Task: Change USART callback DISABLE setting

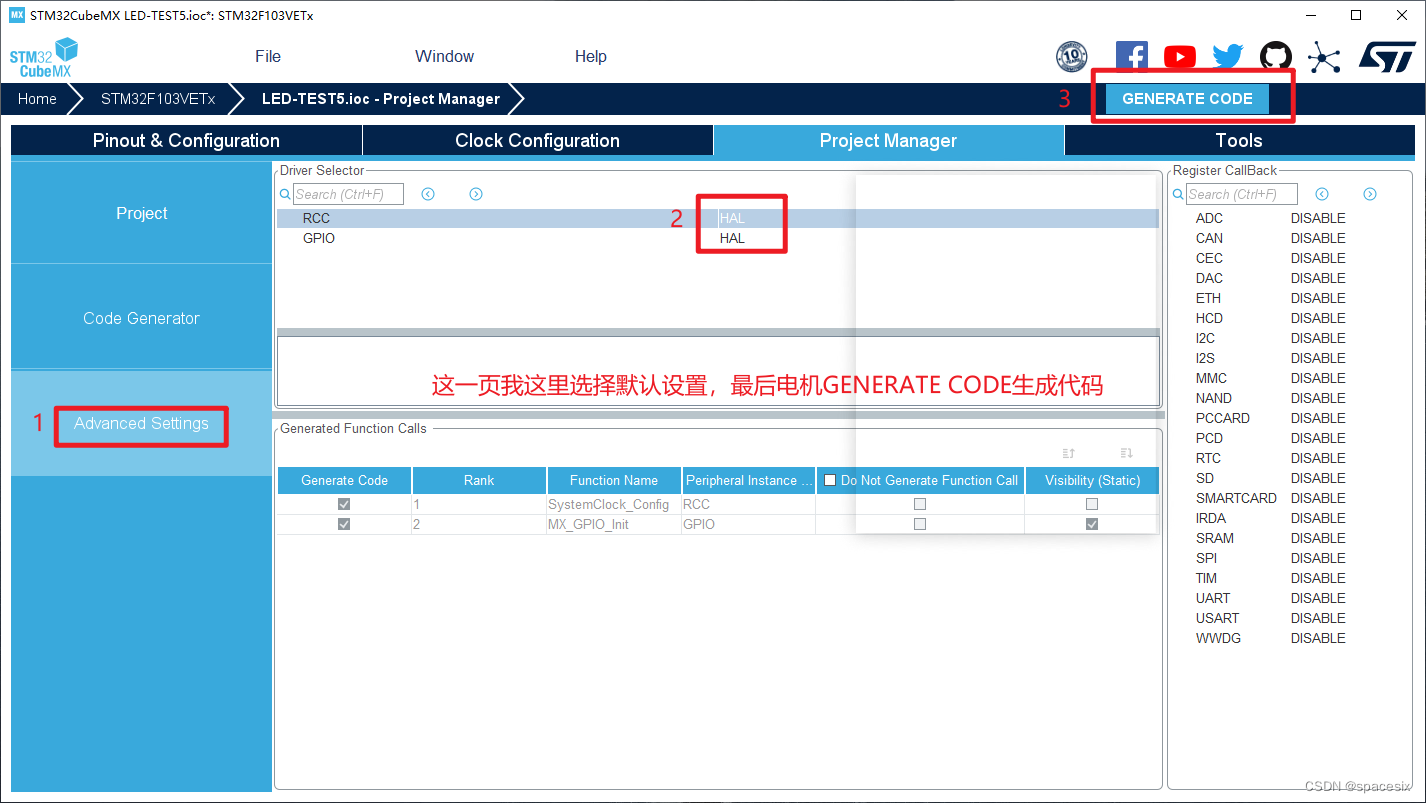Action: [x=1317, y=618]
